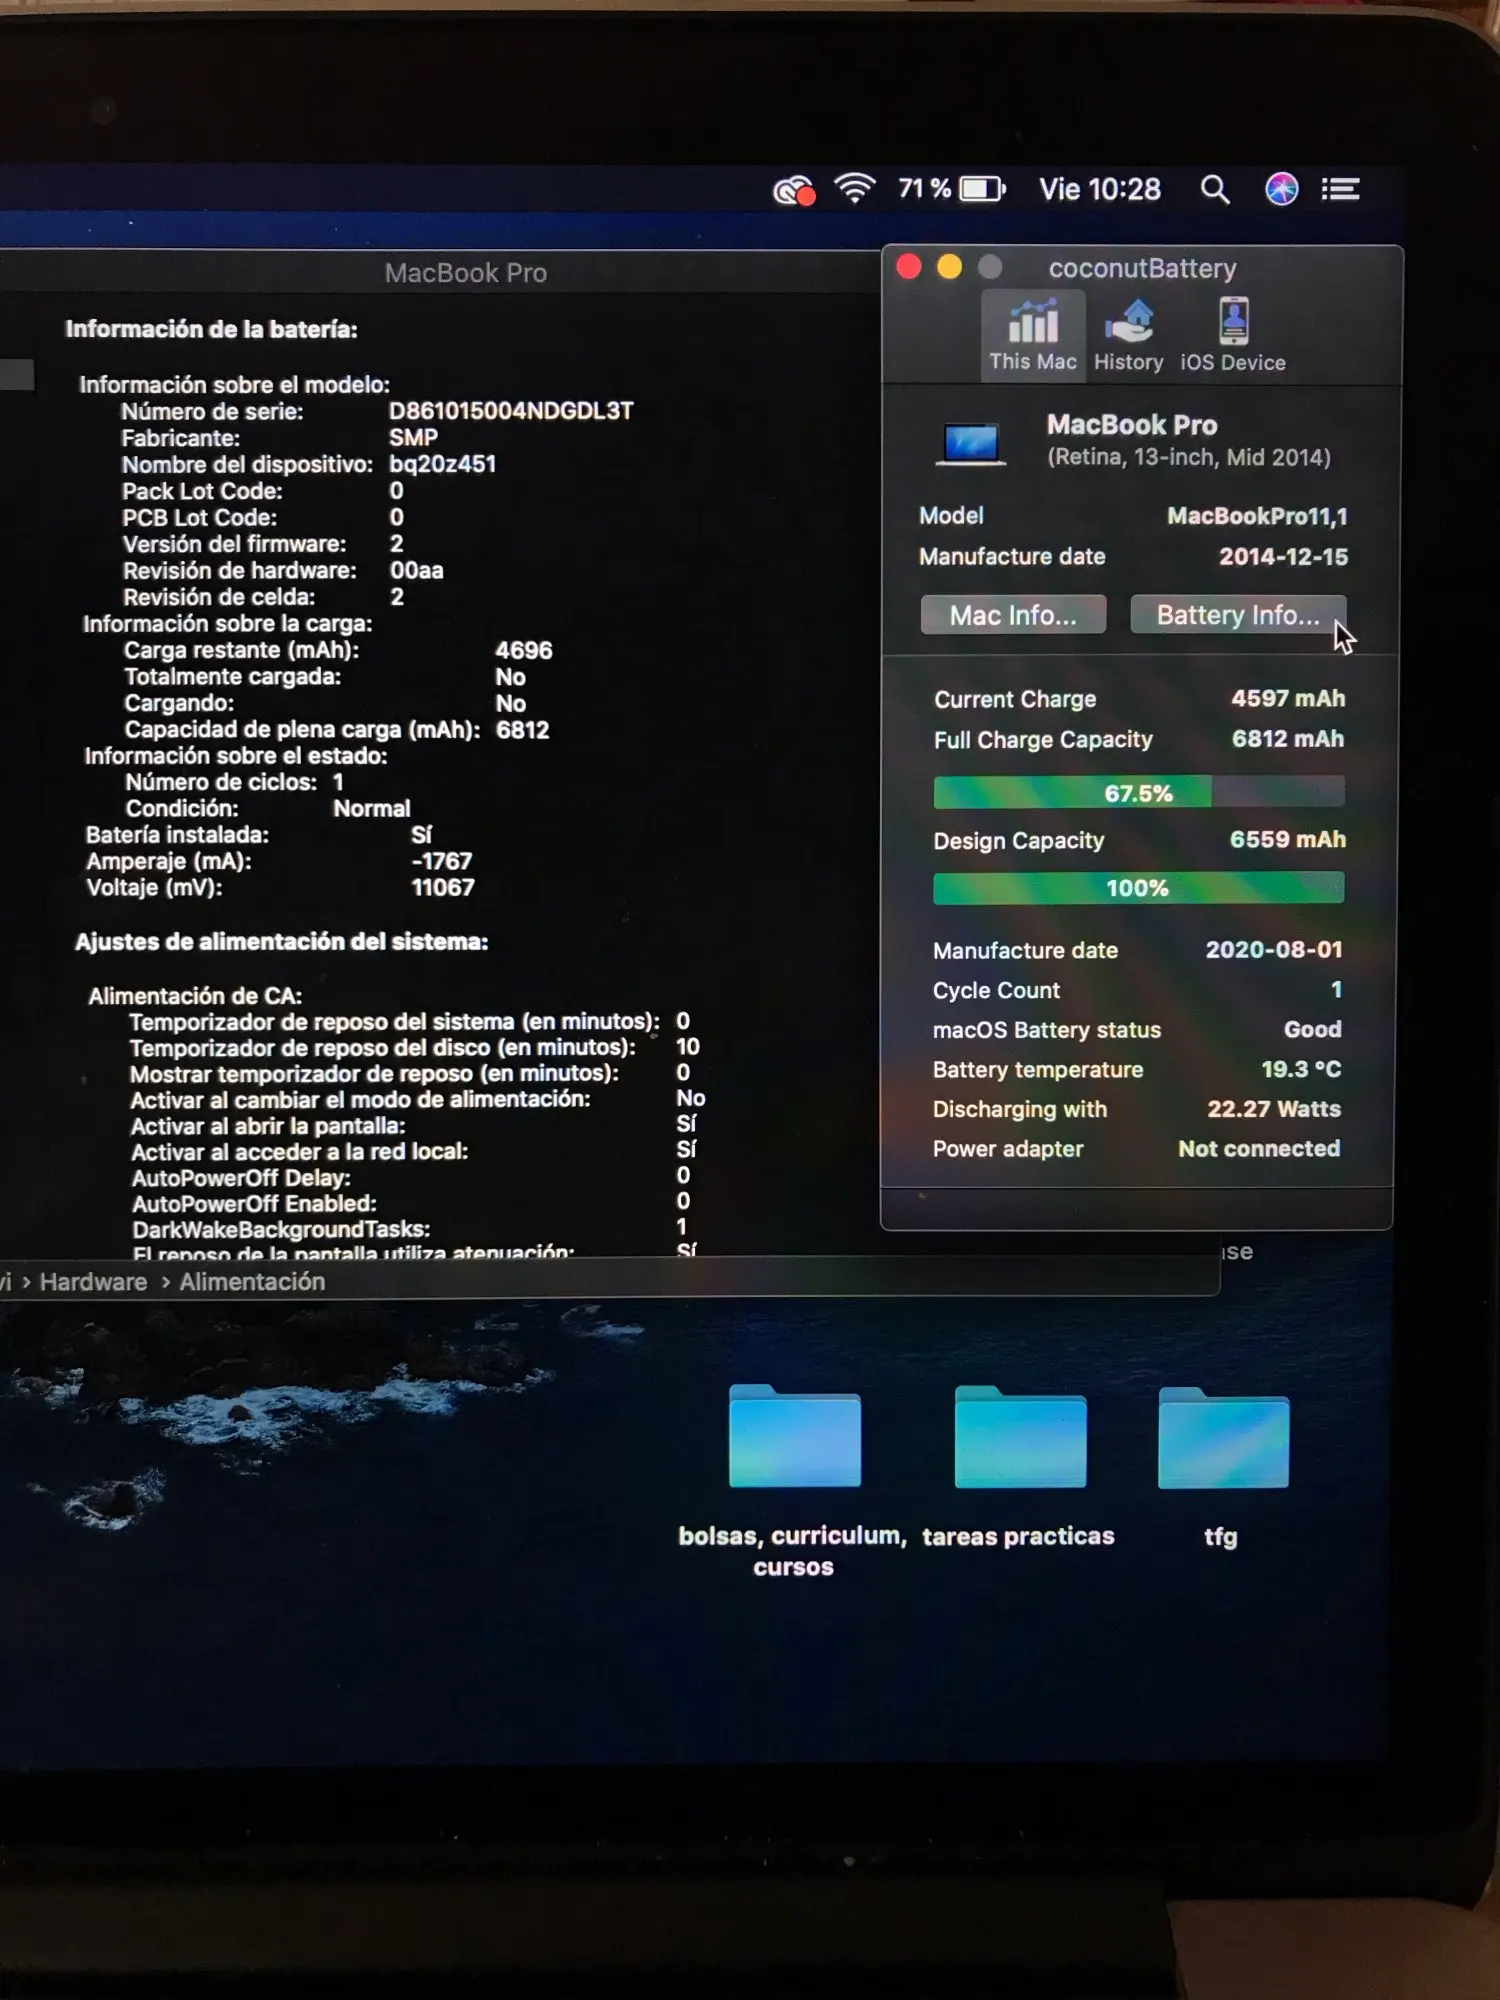Click the Power adapter Not connected status

pos(1259,1149)
